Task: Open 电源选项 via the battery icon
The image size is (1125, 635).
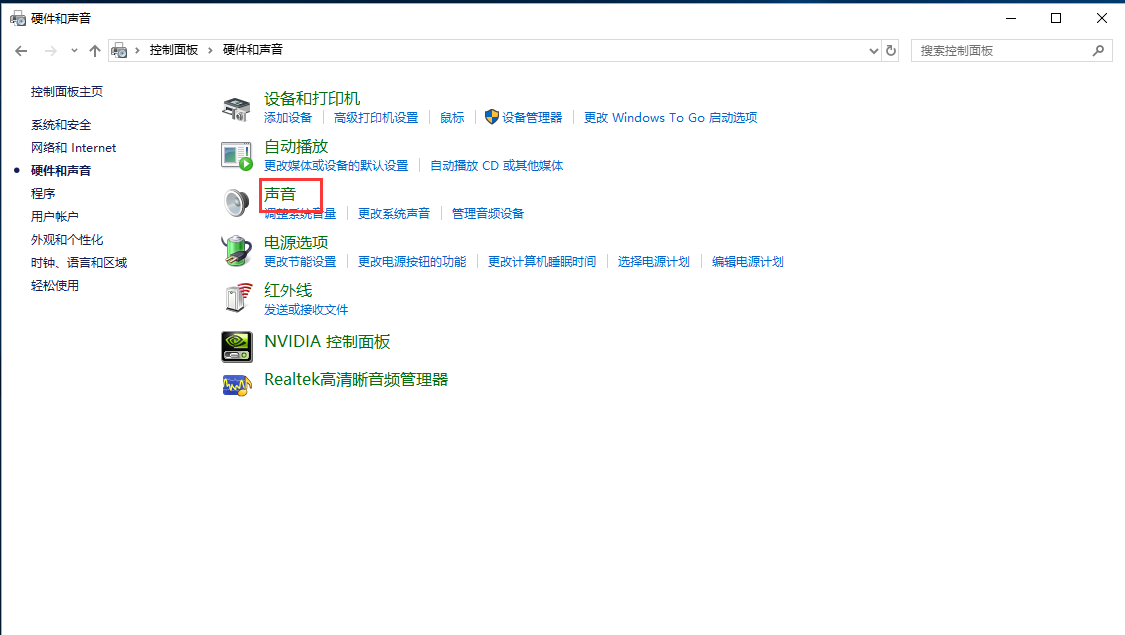Action: pyautogui.click(x=236, y=250)
